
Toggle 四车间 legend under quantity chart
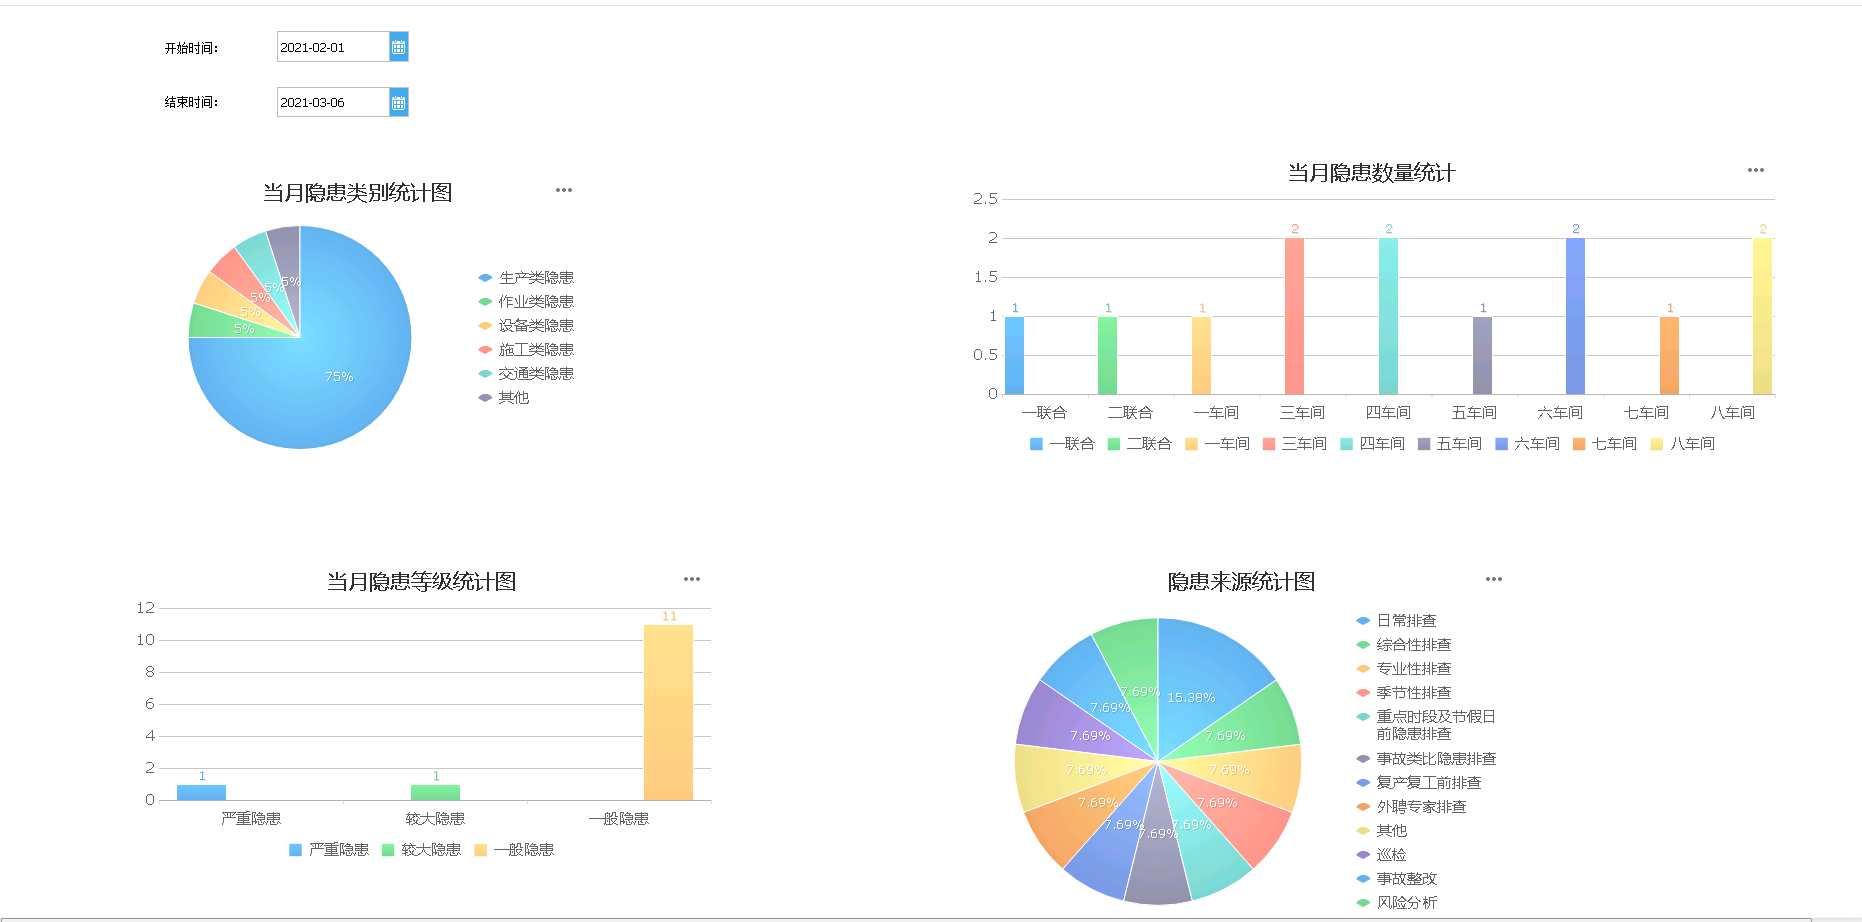pos(1372,444)
